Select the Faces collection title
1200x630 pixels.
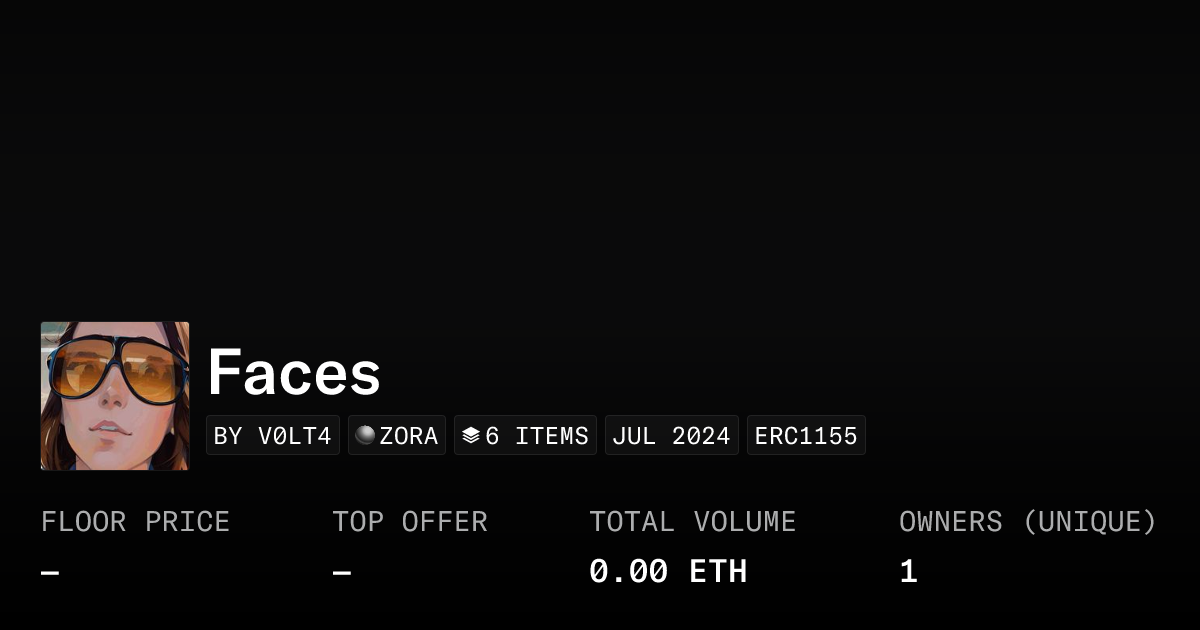pyautogui.click(x=294, y=372)
